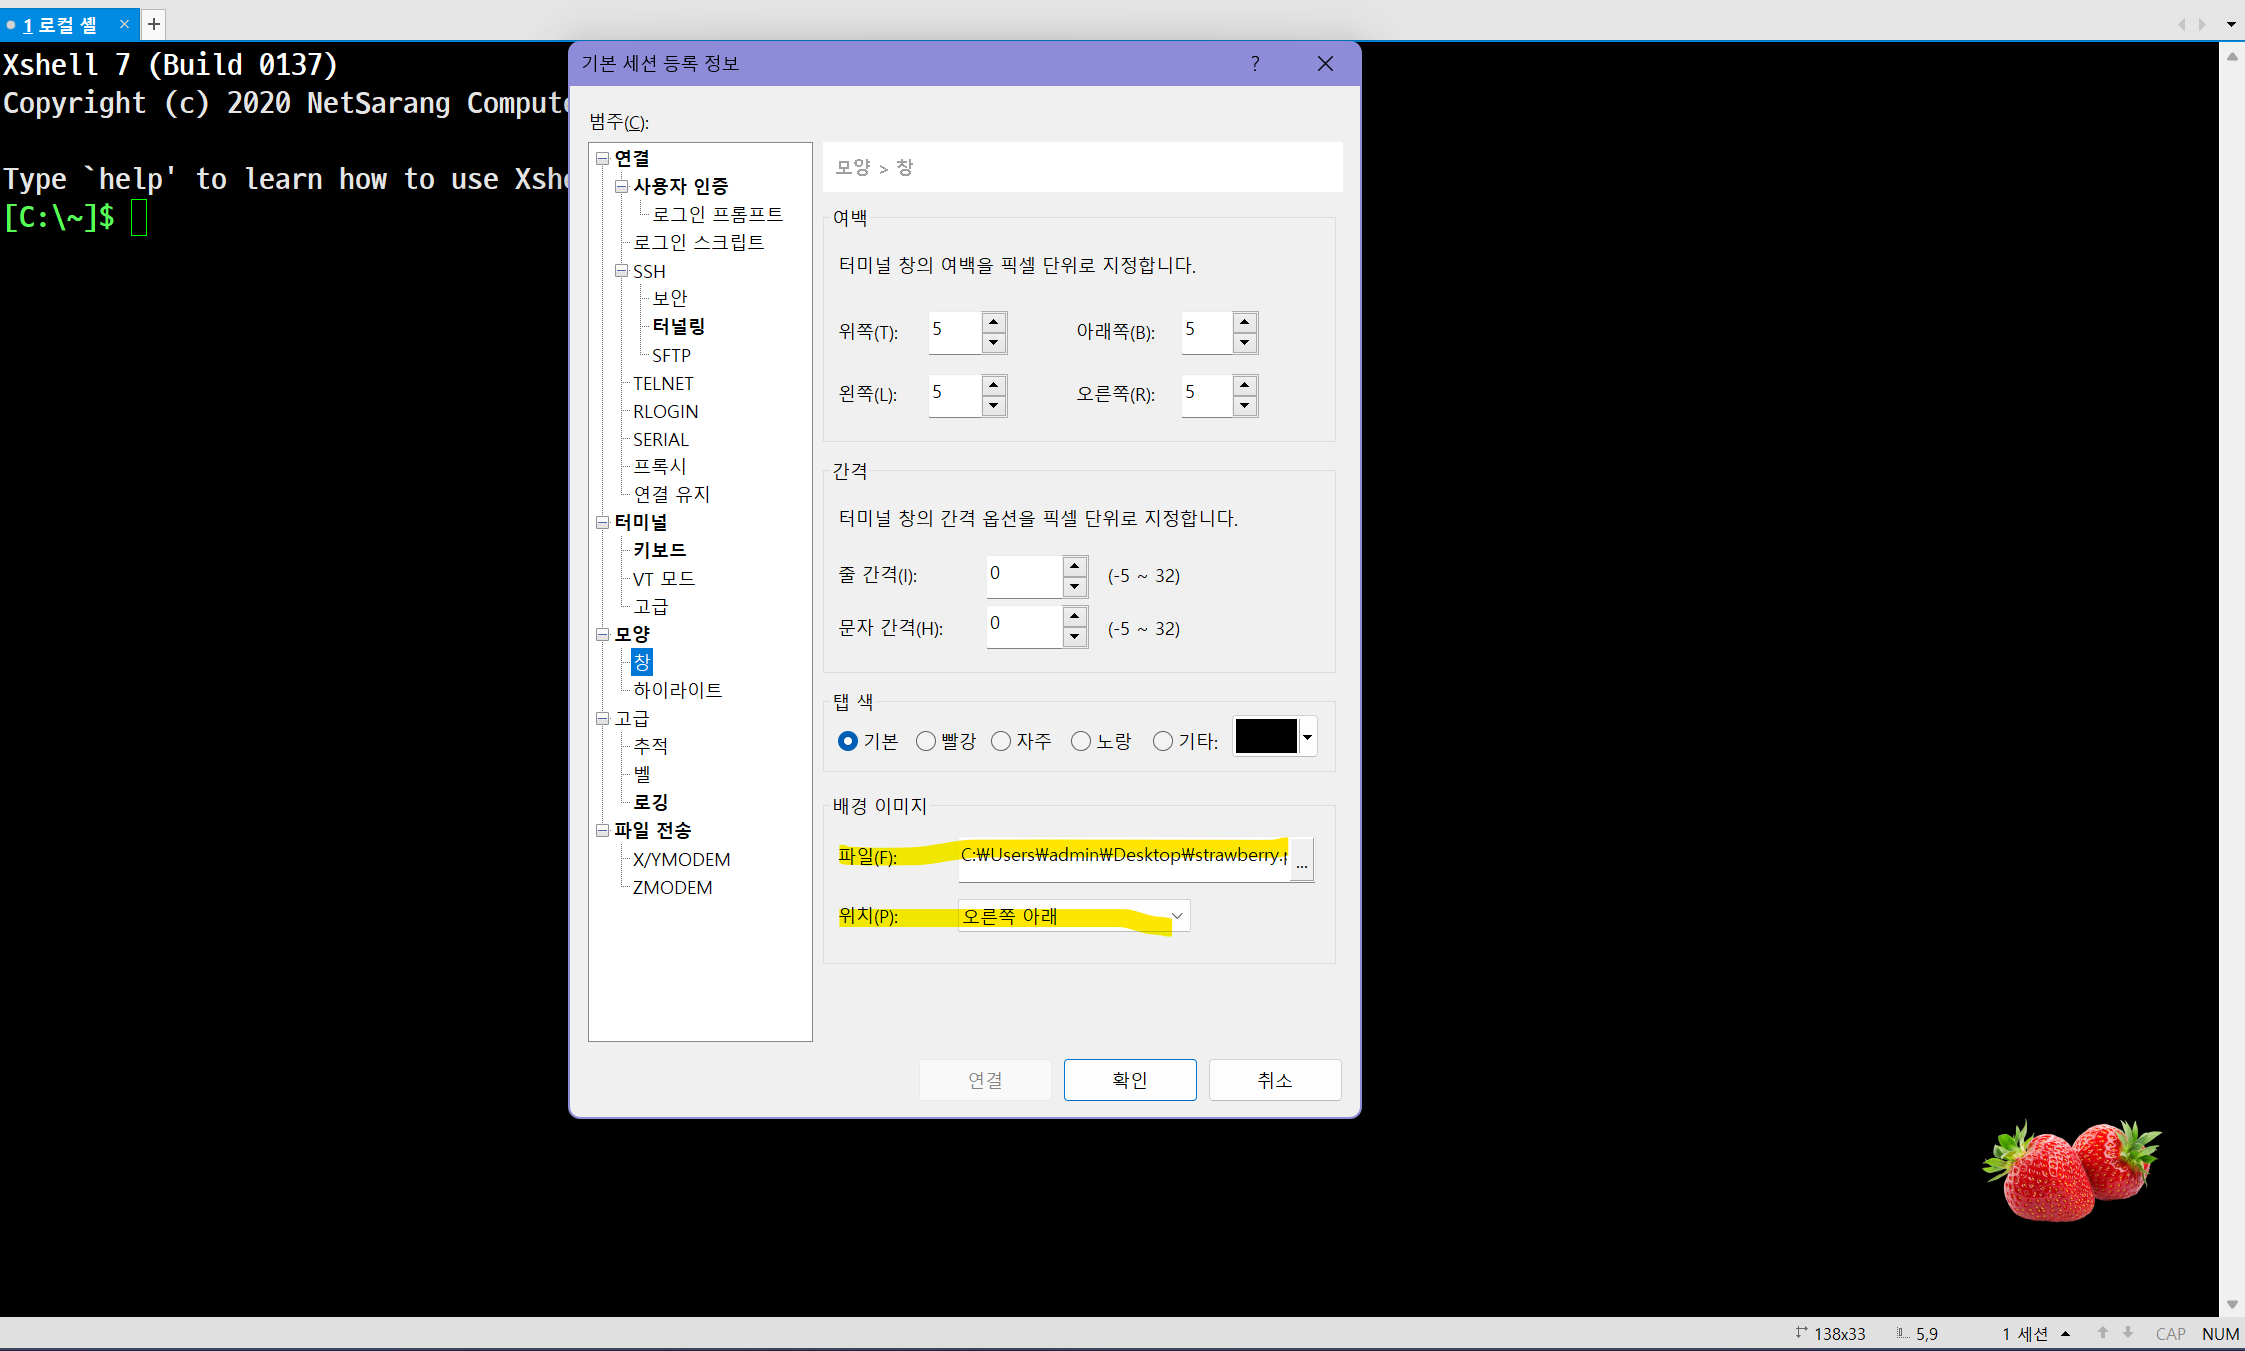Select the 빨강 tab color radio
The width and height of the screenshot is (2245, 1351).
(x=926, y=741)
